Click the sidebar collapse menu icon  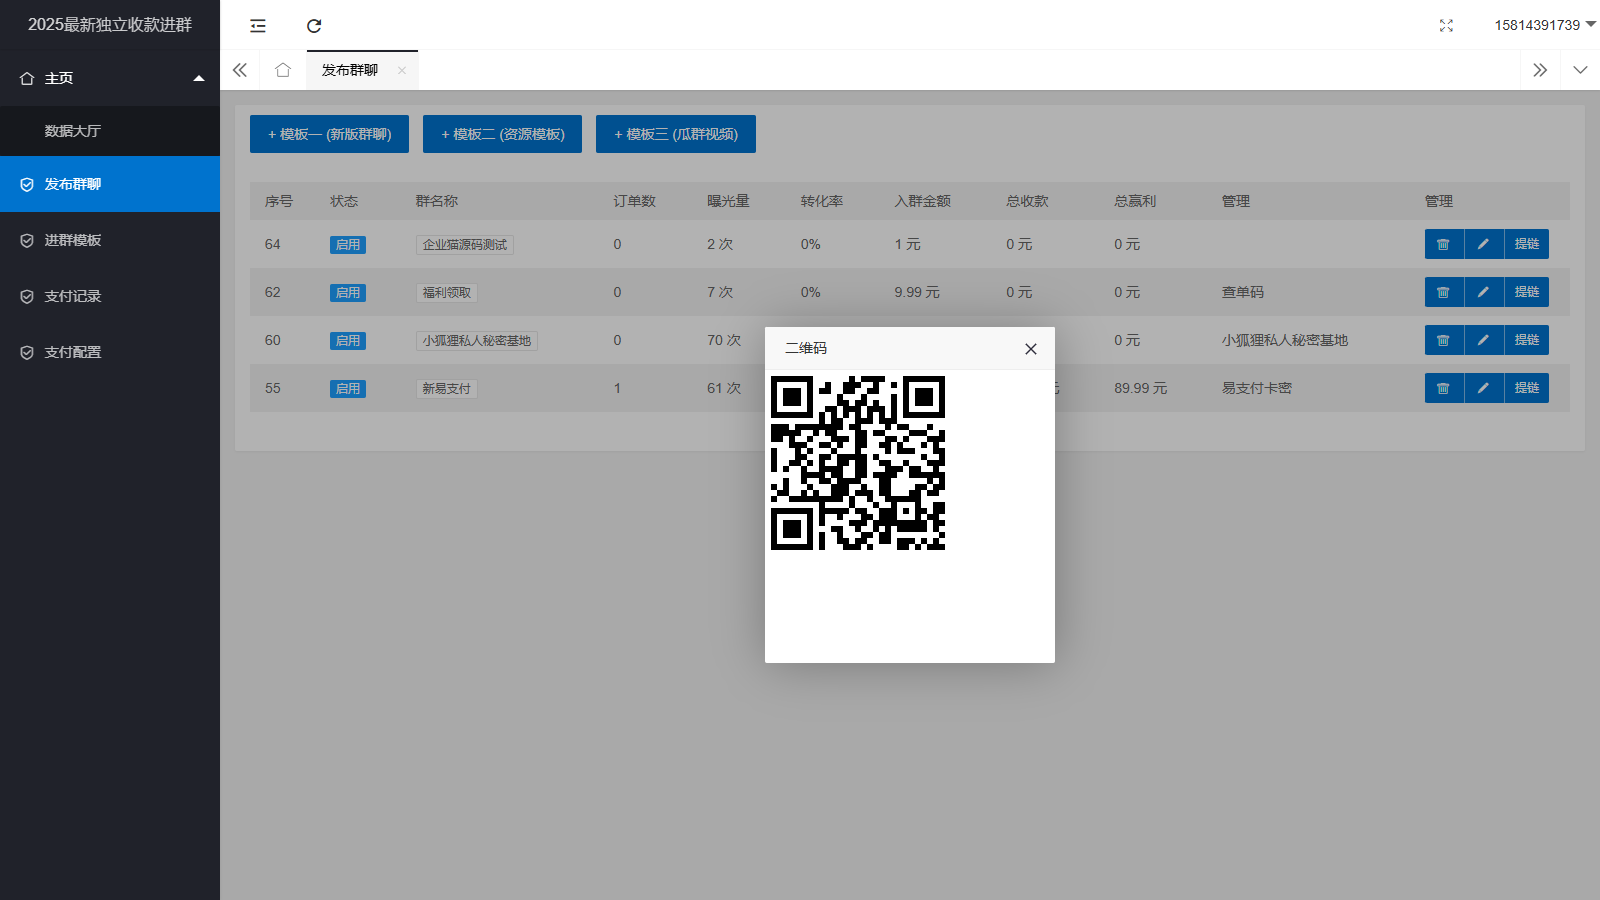click(x=258, y=26)
